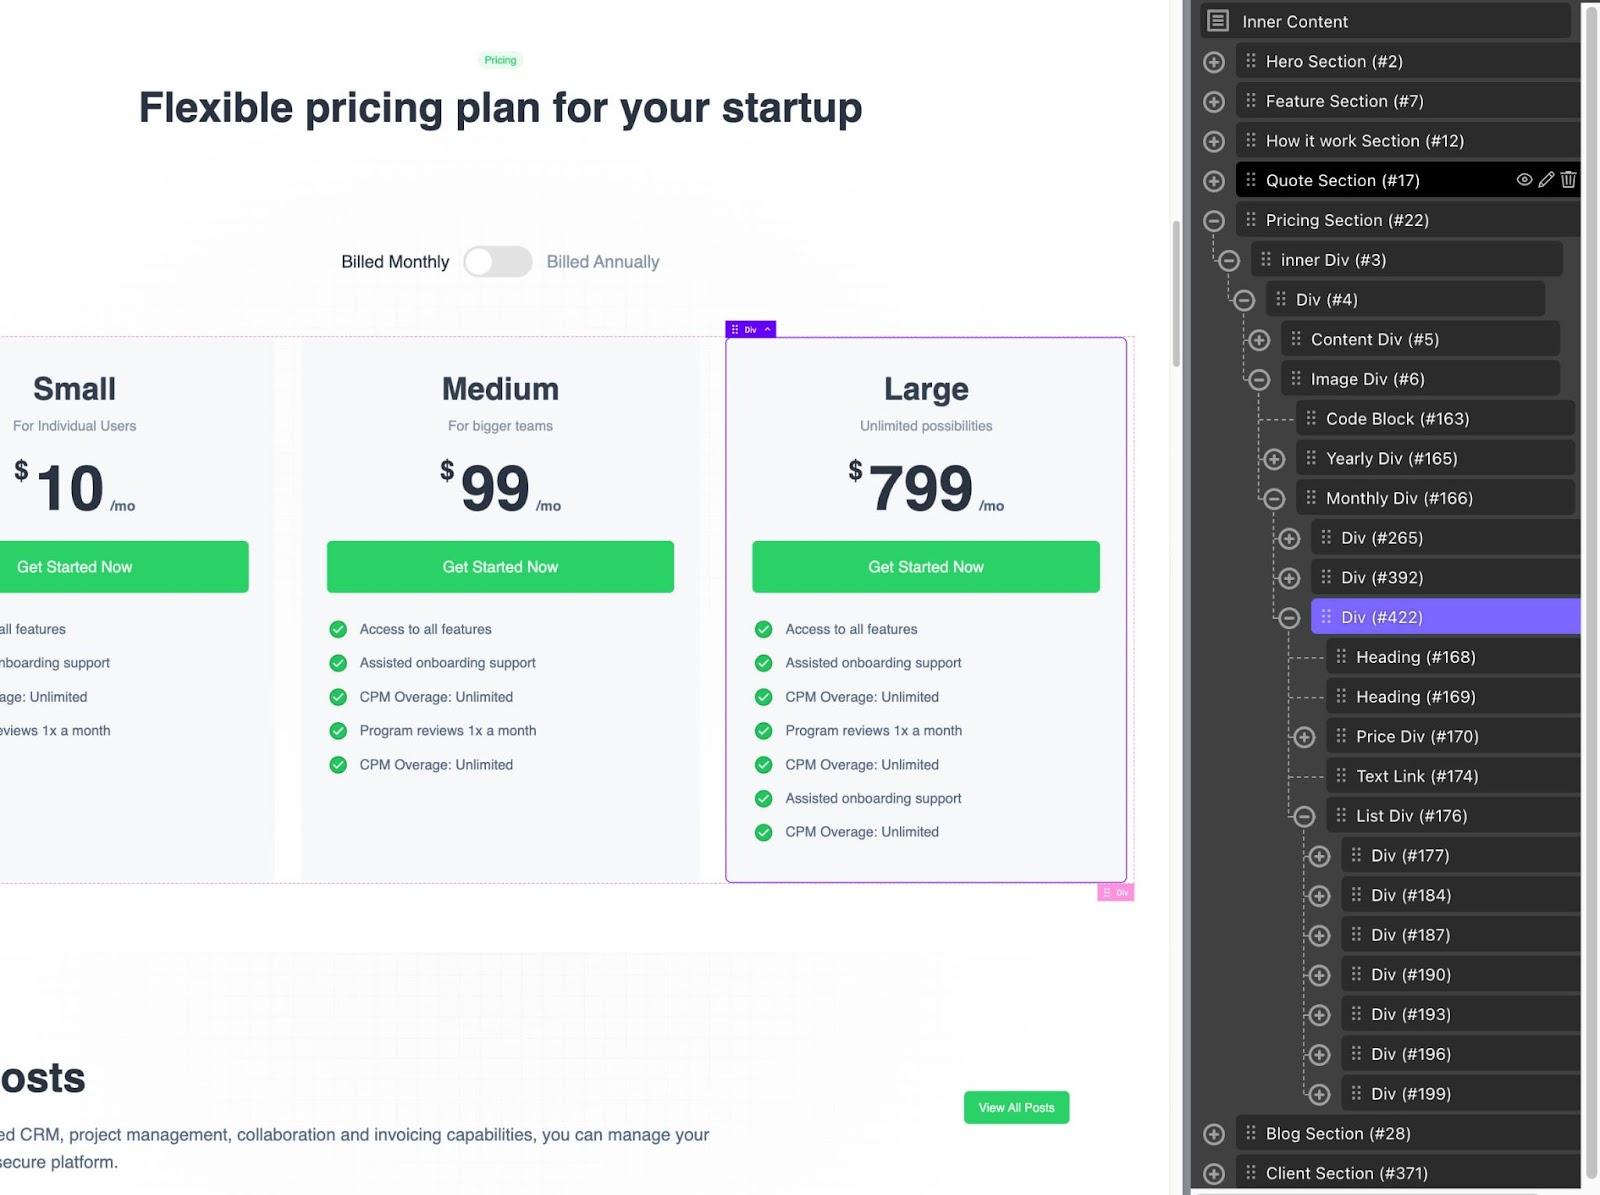Select Blog Section (#28) tree item
The image size is (1600, 1195).
tap(1337, 1133)
